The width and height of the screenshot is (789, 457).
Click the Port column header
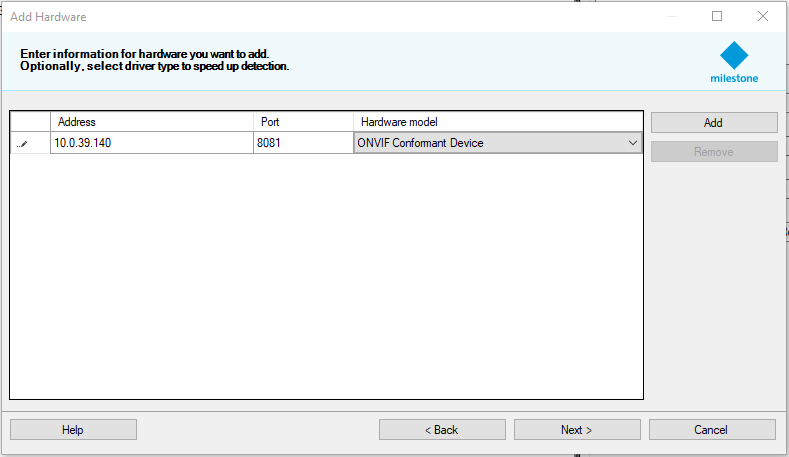[303, 122]
